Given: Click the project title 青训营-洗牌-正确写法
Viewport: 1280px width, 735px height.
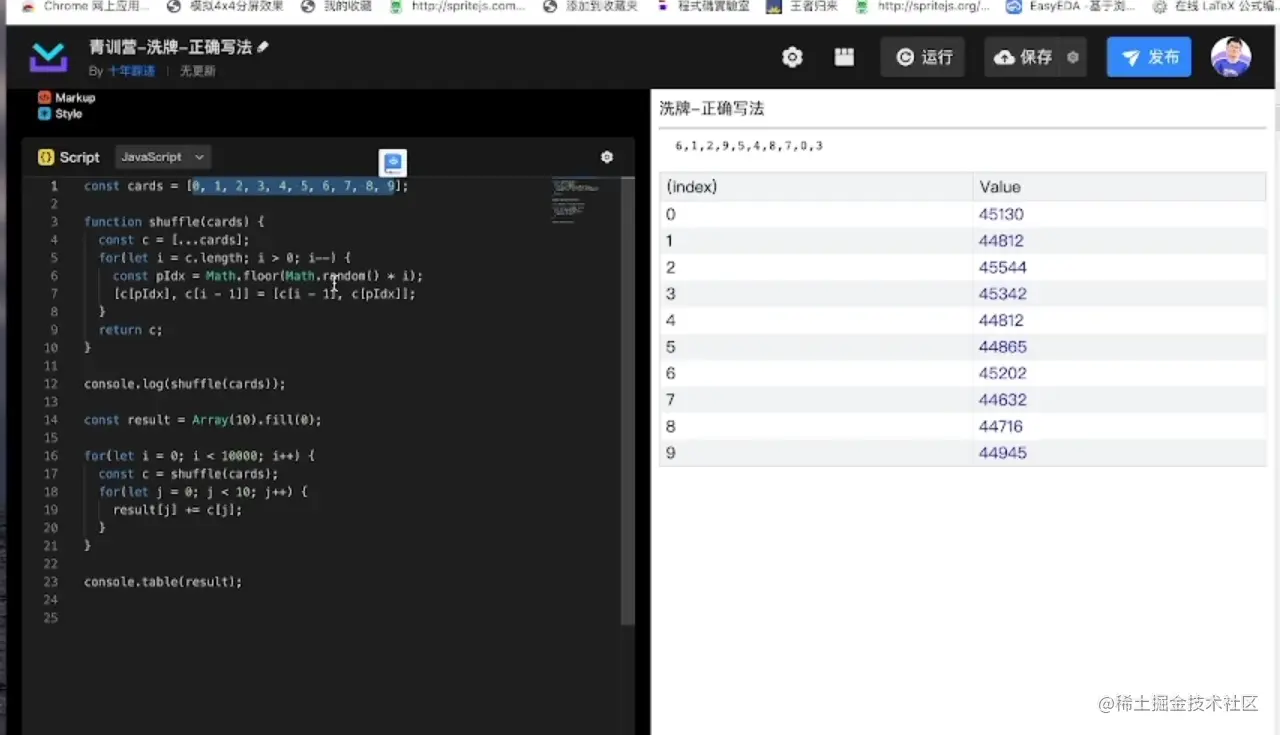Looking at the screenshot, I should coord(170,47).
